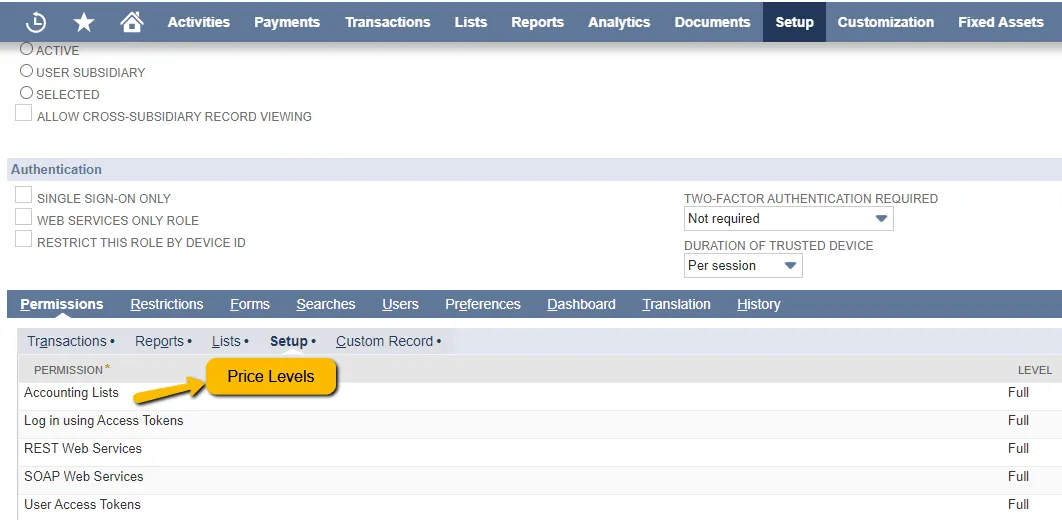Go to the Home icon
1062x520 pixels.
coord(131,22)
